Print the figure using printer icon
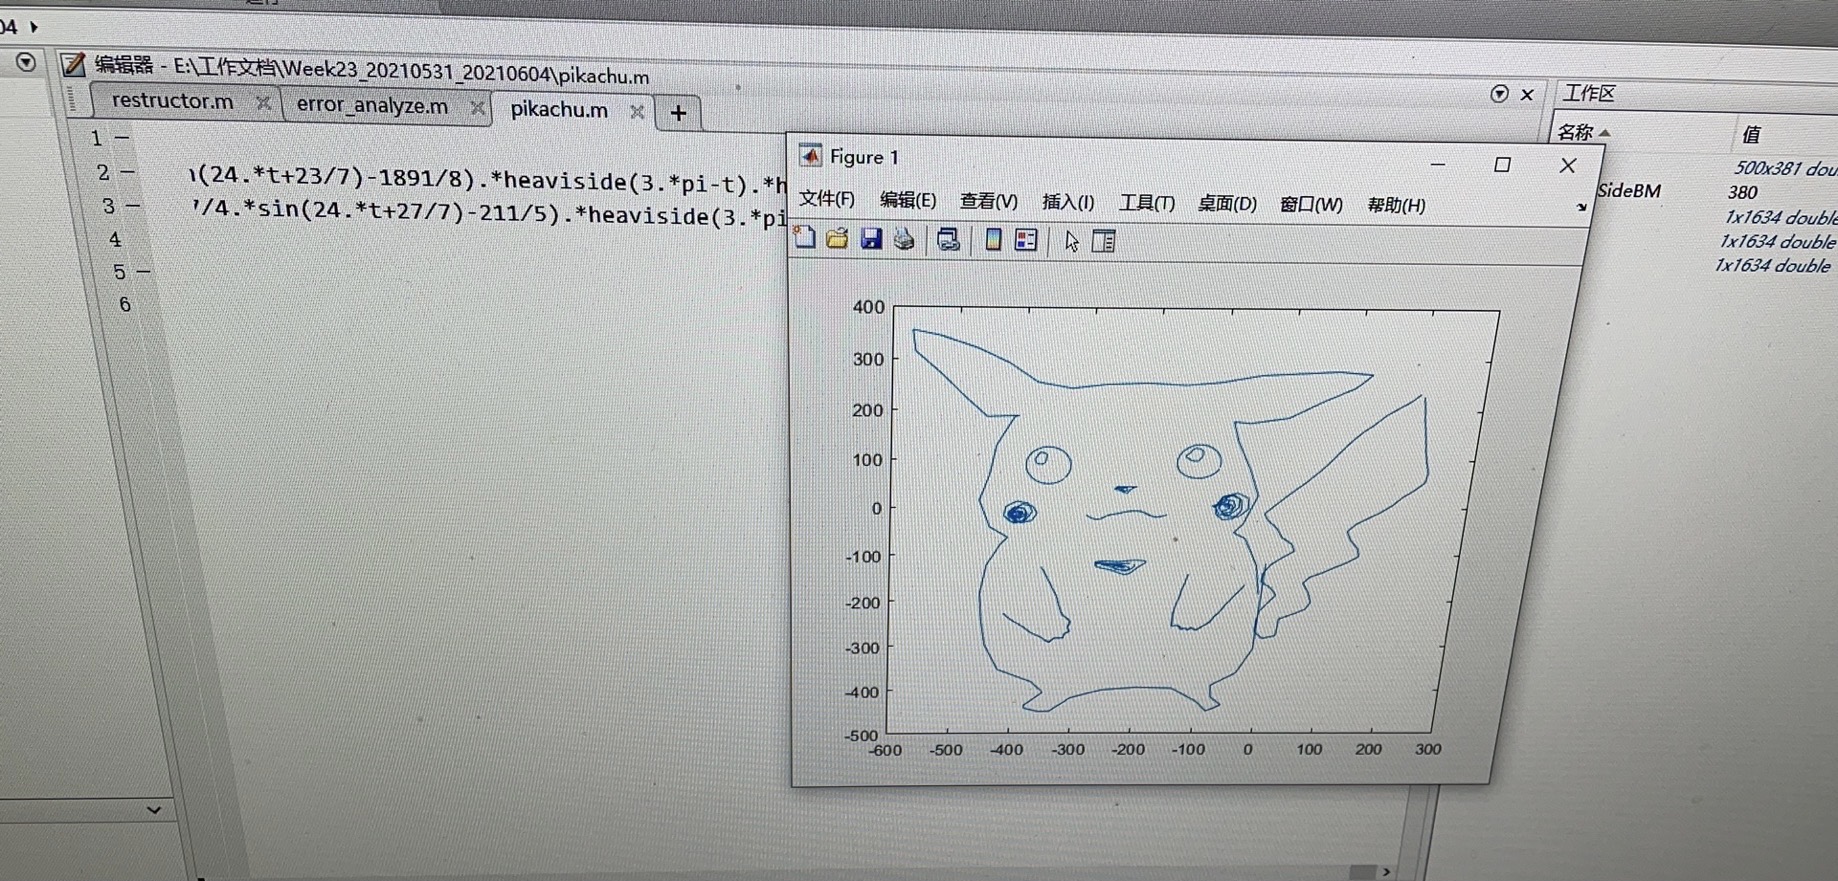This screenshot has width=1838, height=881. point(904,239)
